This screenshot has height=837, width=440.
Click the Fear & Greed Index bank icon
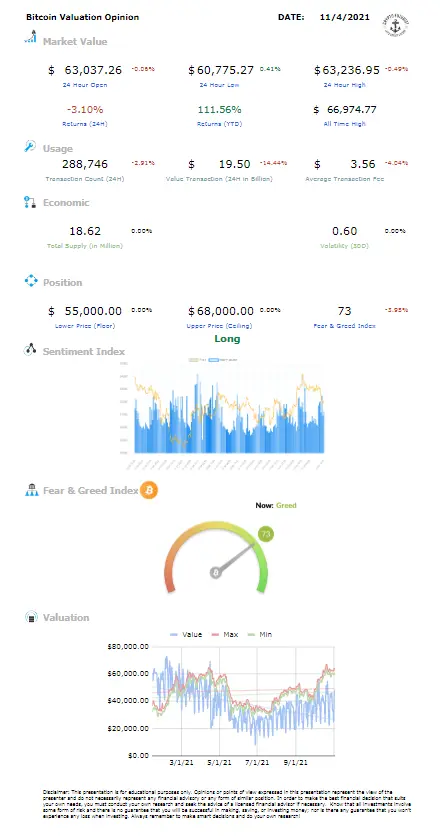click(31, 490)
